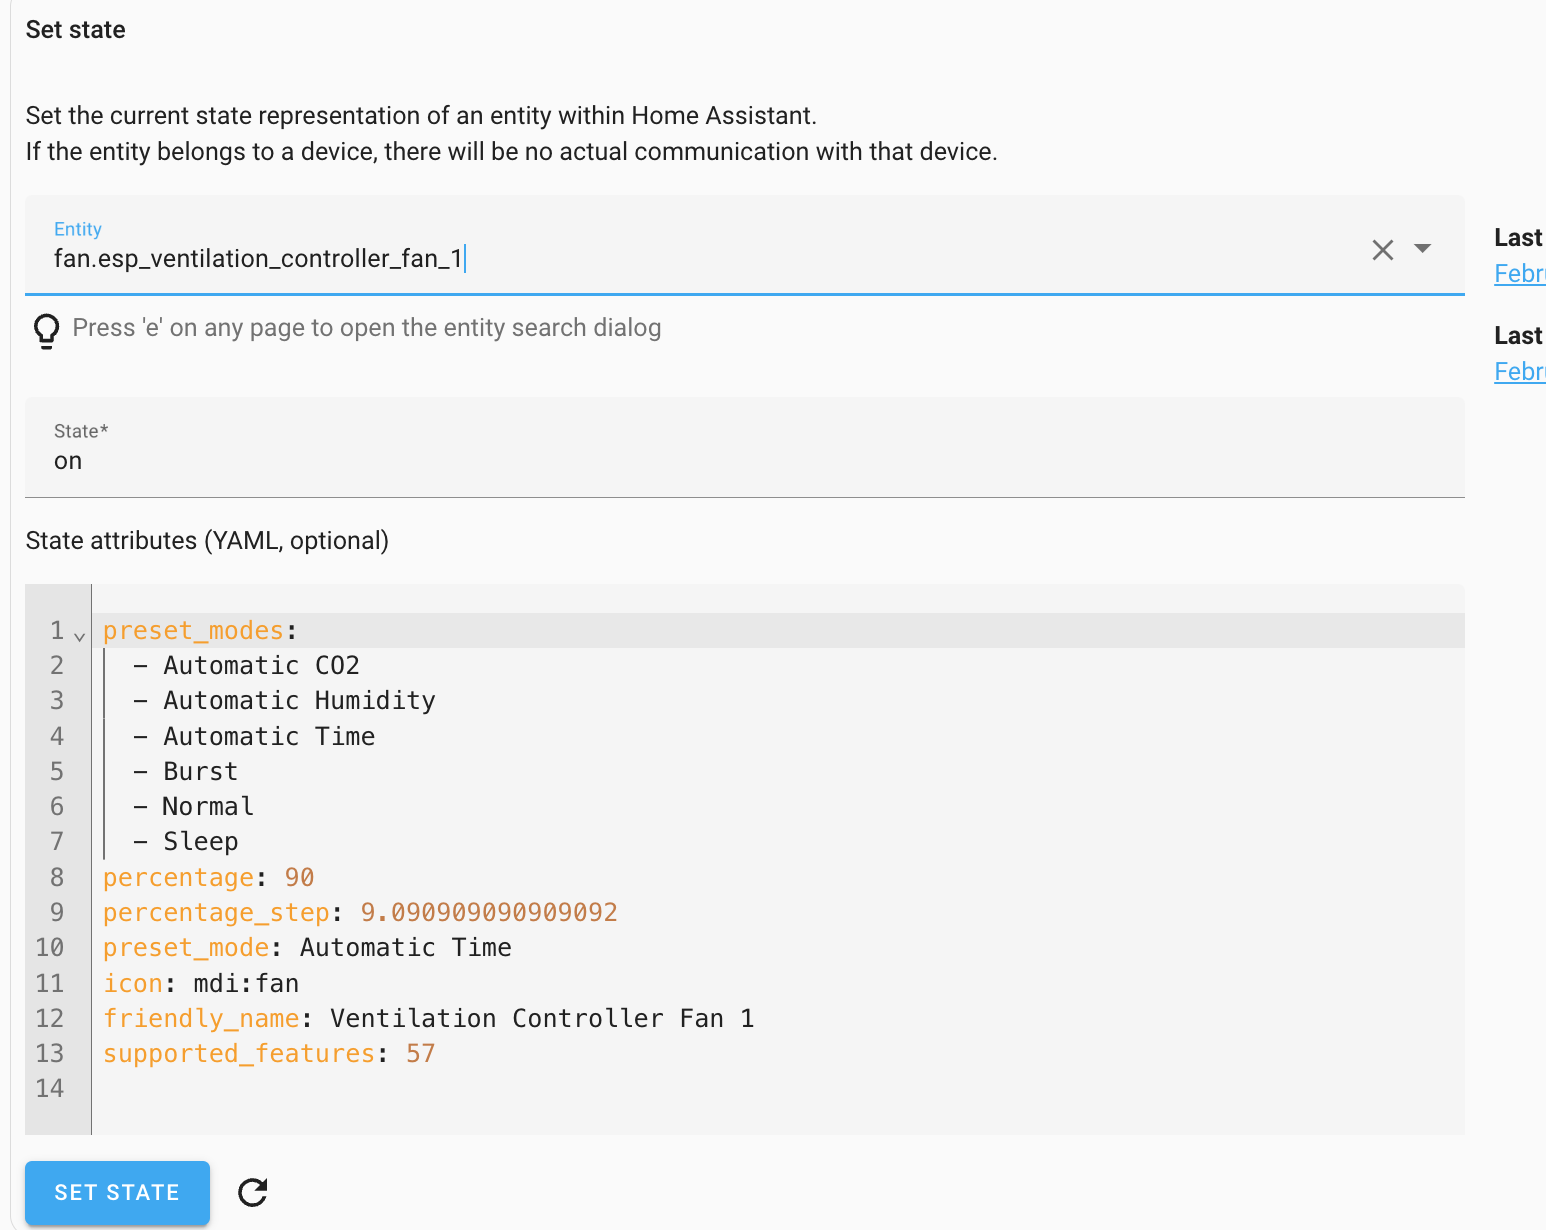The height and width of the screenshot is (1230, 1546).
Task: Place cursor on percentage value 90
Action: click(299, 877)
